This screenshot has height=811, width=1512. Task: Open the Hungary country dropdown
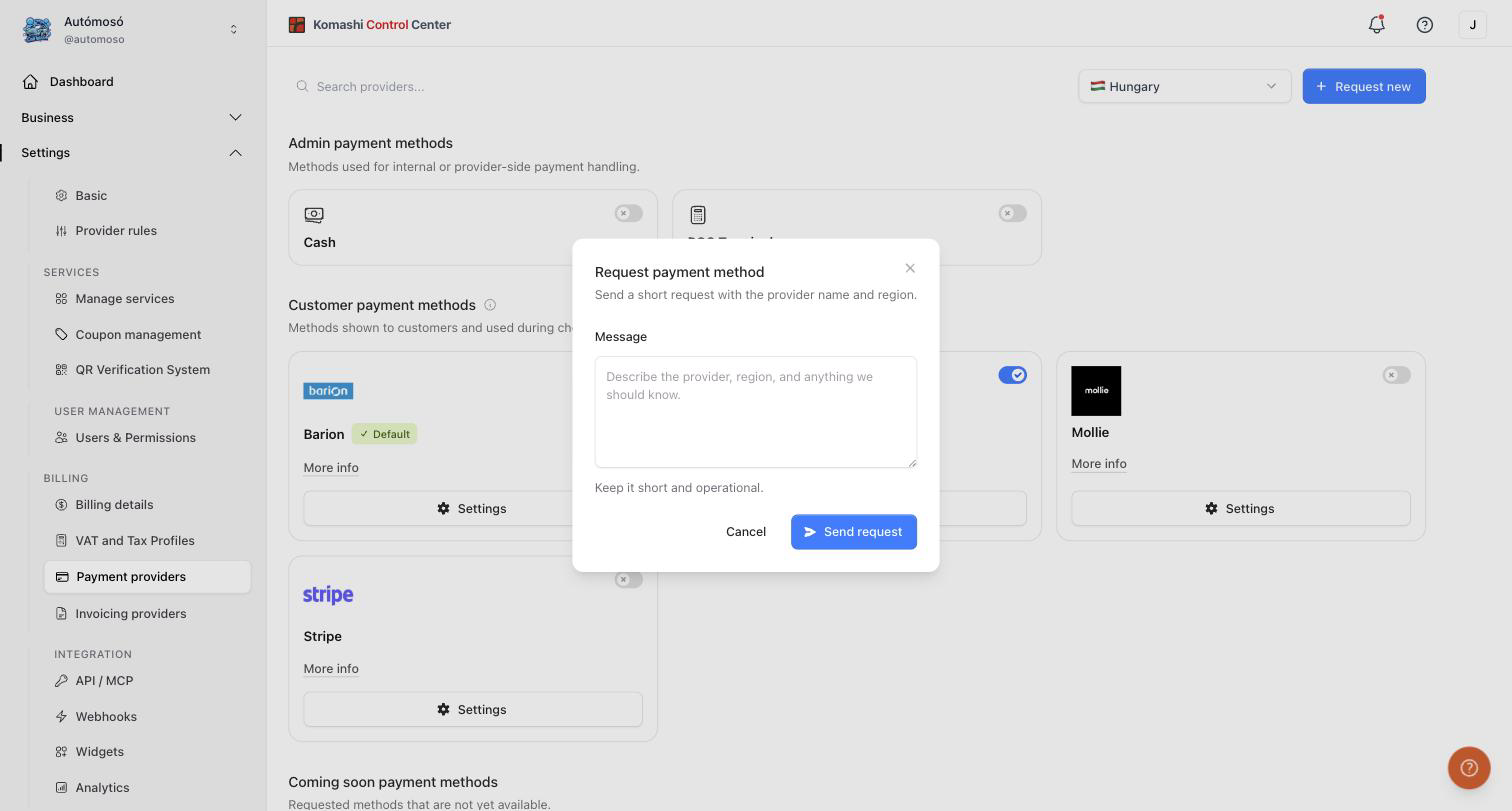point(1184,86)
